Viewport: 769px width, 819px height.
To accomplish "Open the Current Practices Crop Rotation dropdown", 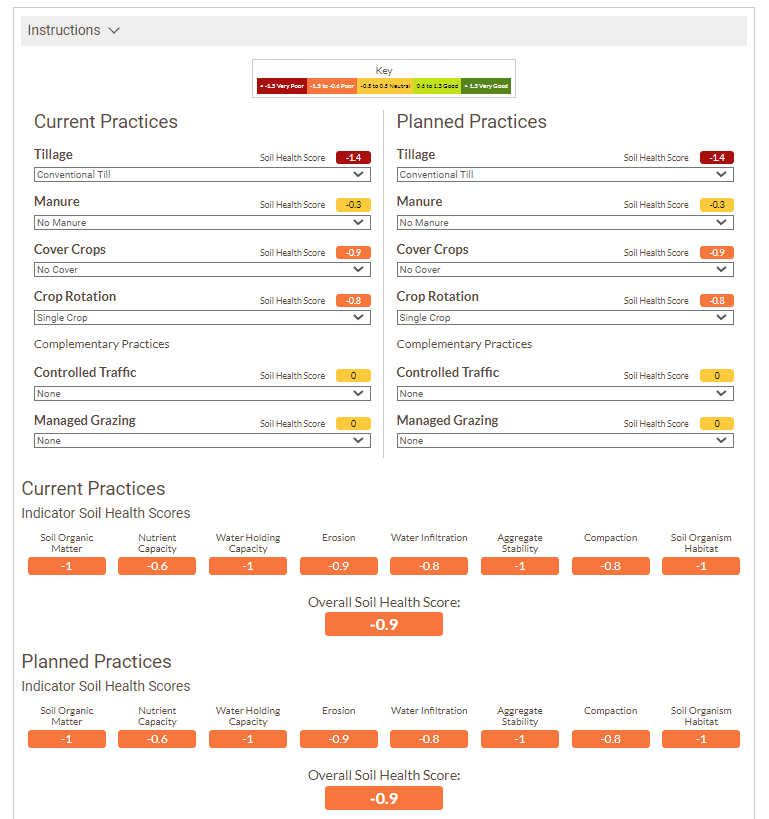I will click(202, 318).
